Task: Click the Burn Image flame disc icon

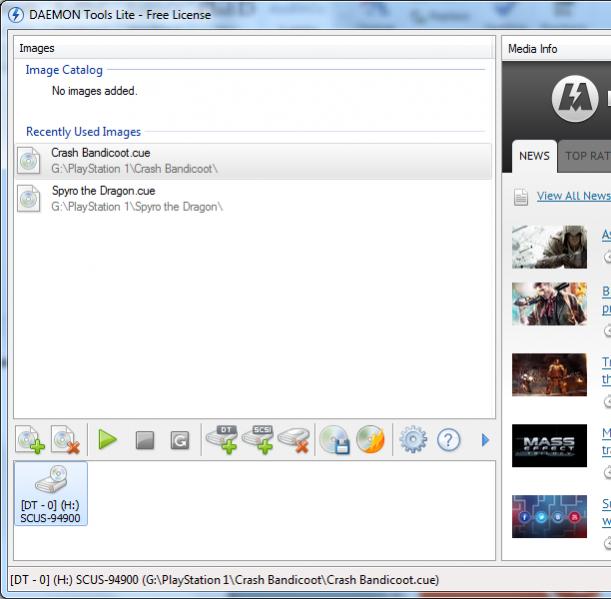Action: click(371, 440)
